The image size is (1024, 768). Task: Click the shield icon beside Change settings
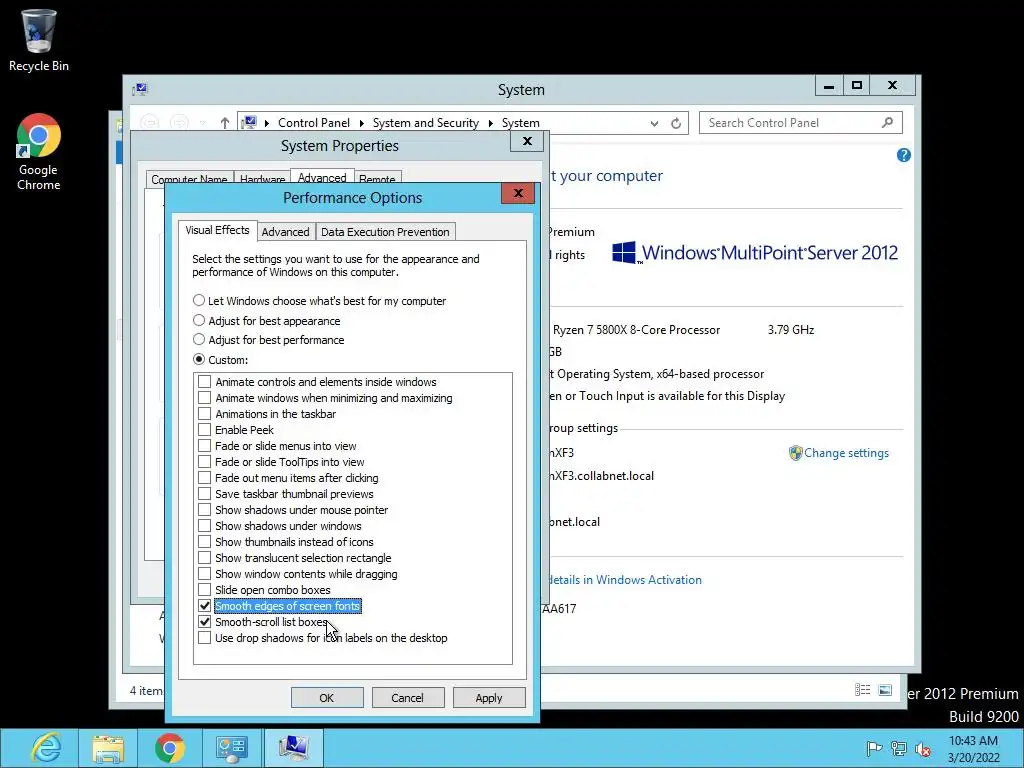click(x=795, y=453)
